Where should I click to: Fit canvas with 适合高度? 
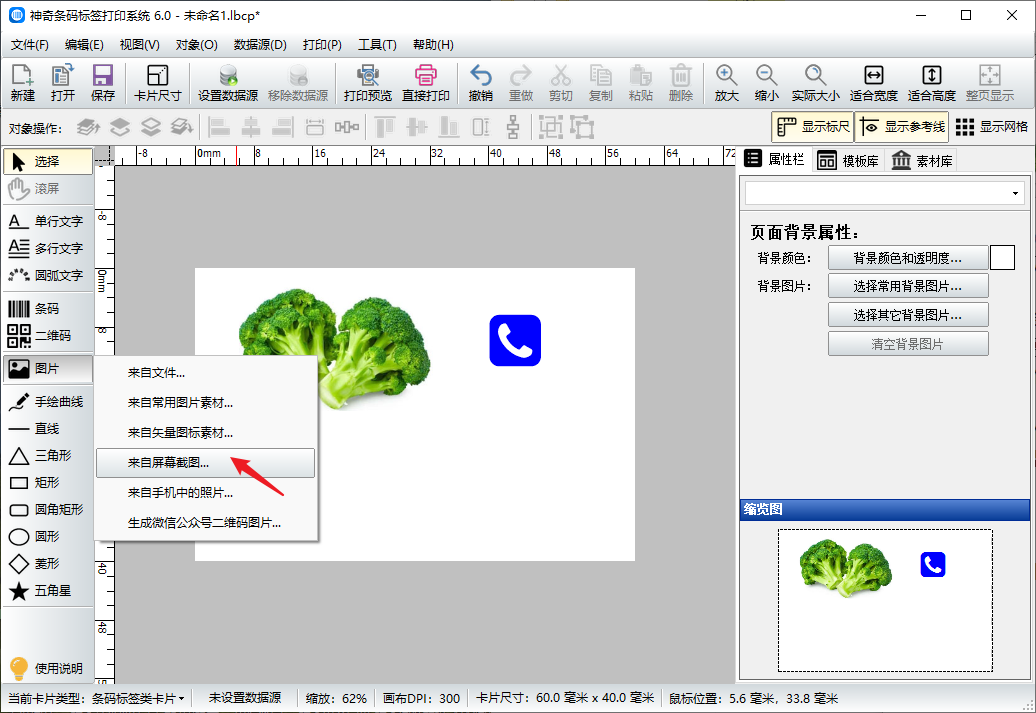coord(932,83)
